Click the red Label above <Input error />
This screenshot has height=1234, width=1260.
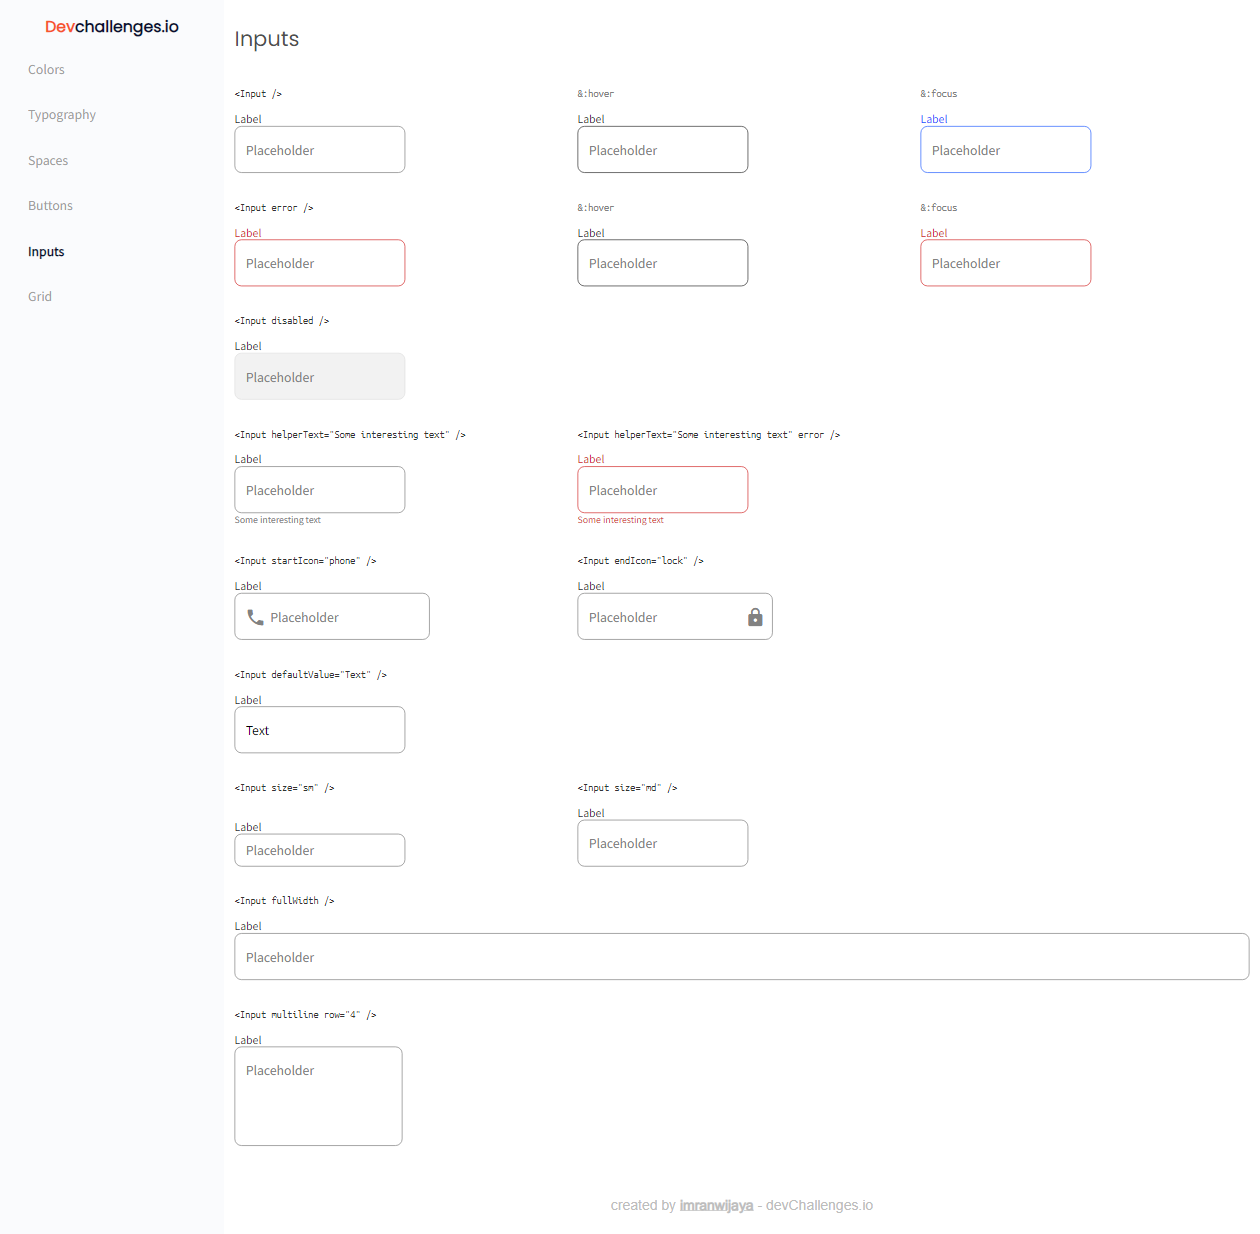(x=248, y=233)
